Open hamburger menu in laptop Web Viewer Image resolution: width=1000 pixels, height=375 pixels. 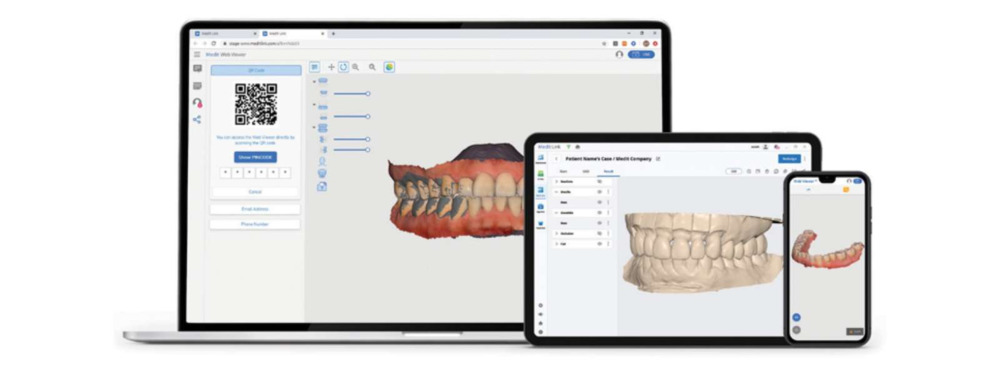(x=197, y=55)
